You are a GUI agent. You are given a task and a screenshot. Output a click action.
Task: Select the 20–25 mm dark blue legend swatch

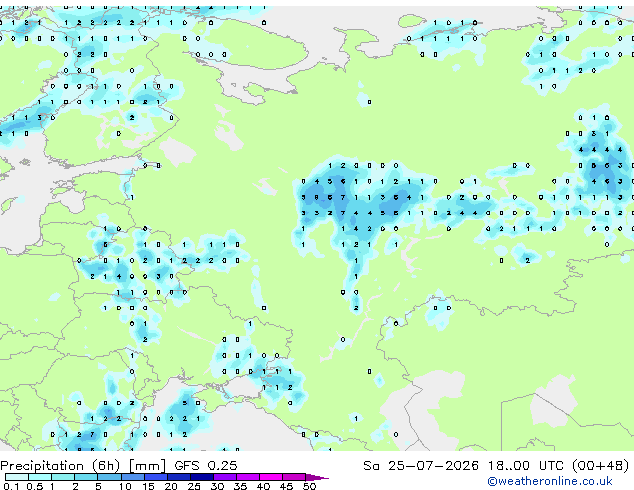pos(178,477)
